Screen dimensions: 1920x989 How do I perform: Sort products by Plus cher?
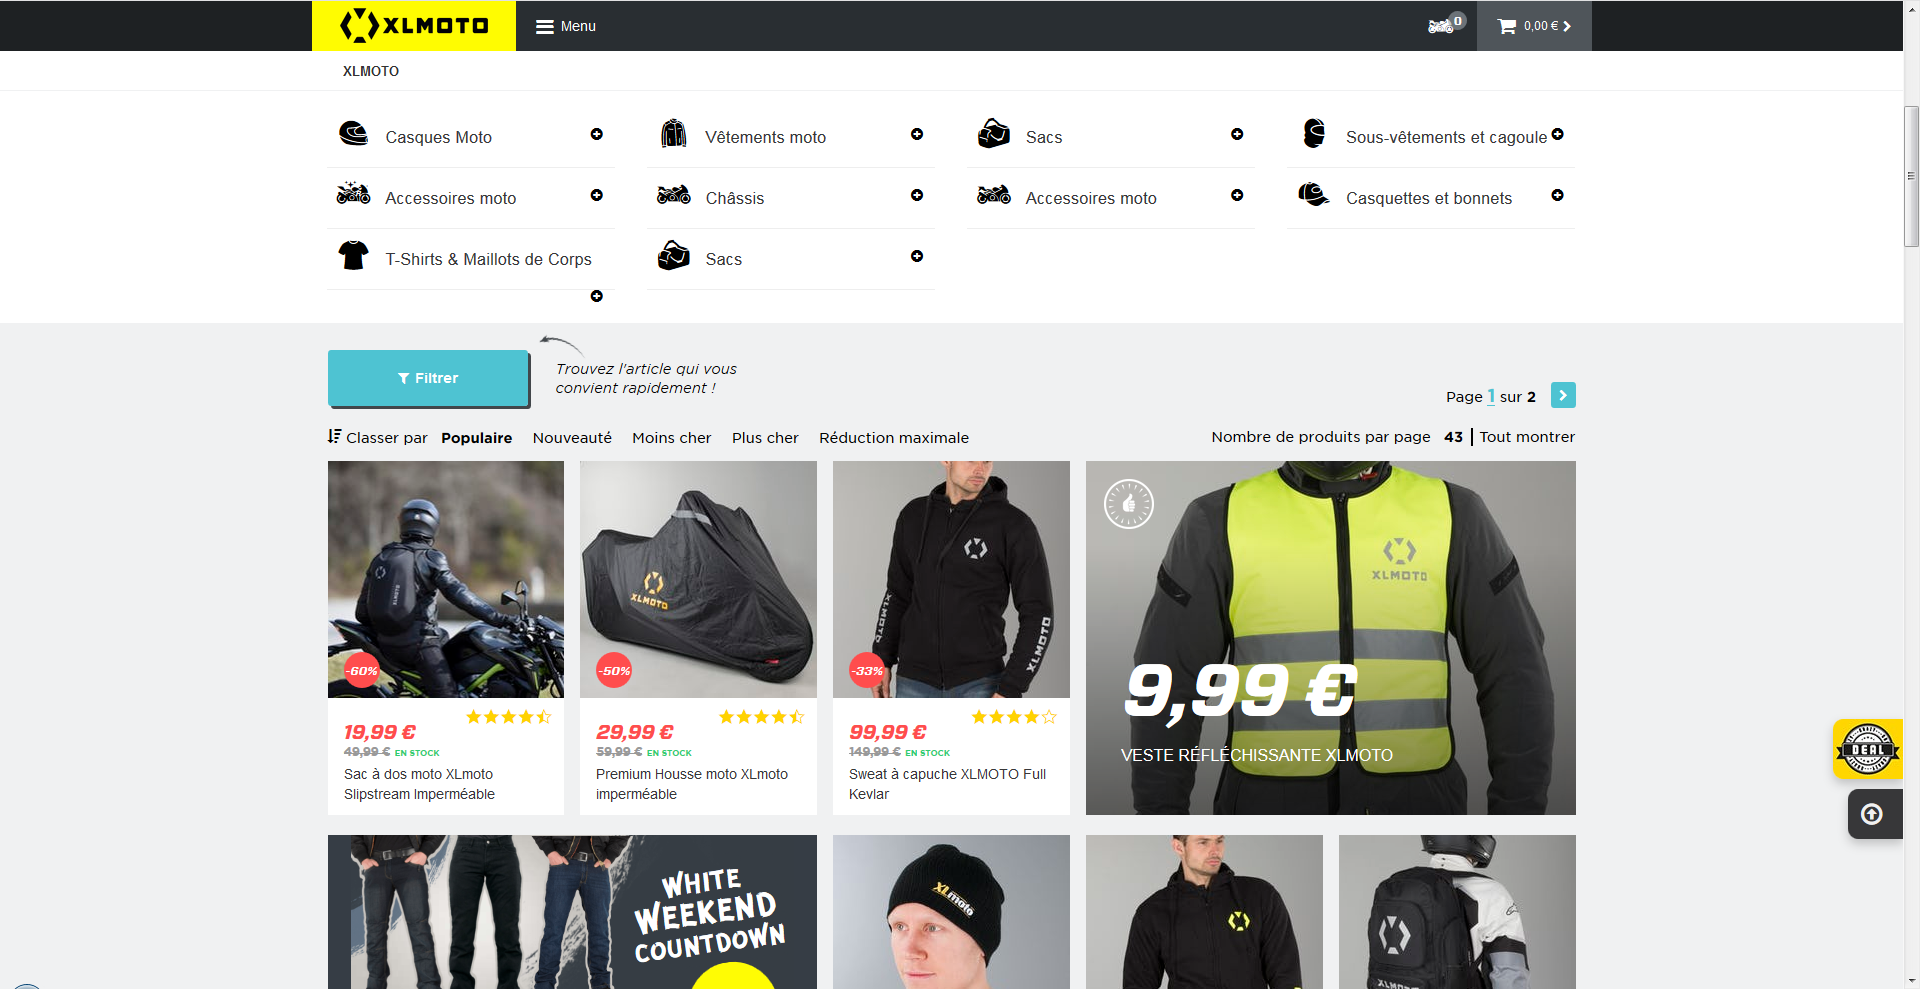[x=765, y=437]
